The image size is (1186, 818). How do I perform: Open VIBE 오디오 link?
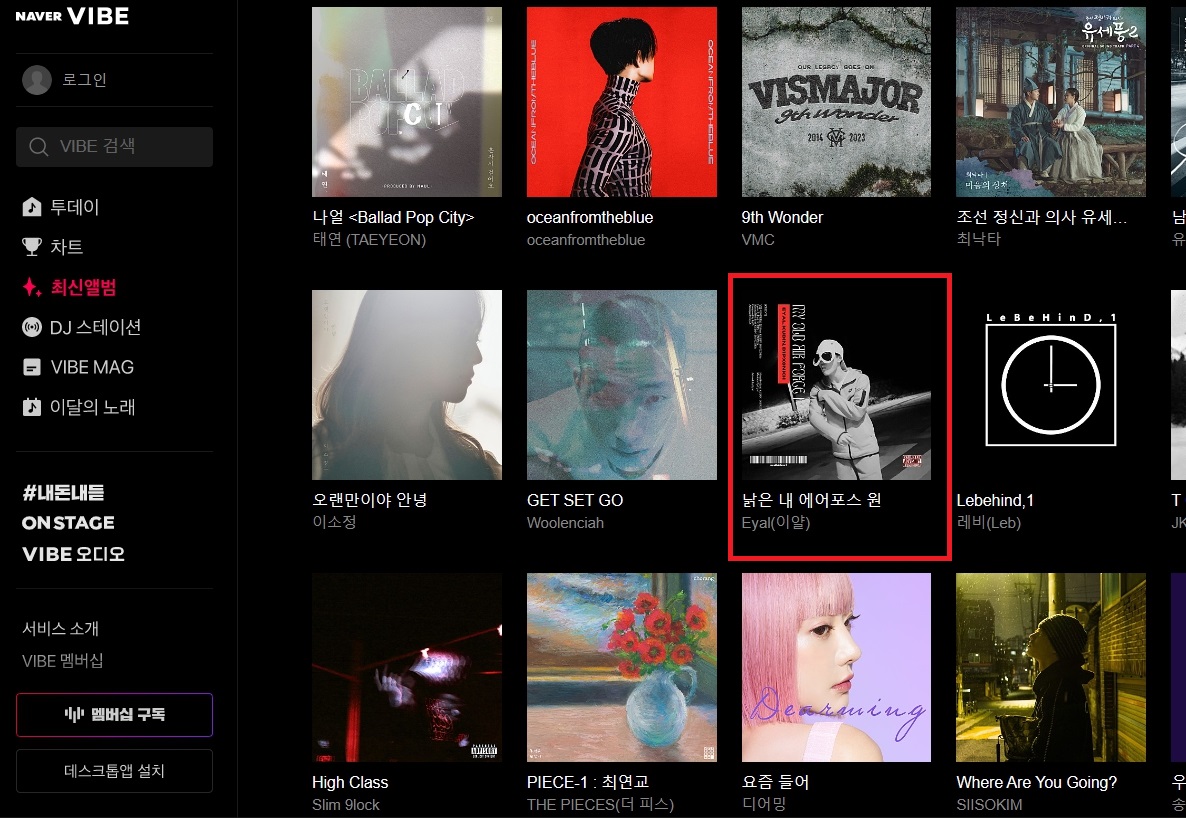73,554
